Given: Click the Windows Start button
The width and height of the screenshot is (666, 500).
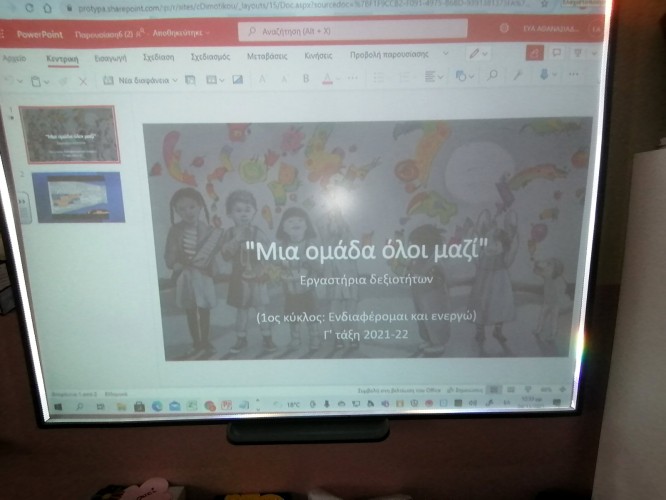Looking at the screenshot, I should pyautogui.click(x=56, y=406).
